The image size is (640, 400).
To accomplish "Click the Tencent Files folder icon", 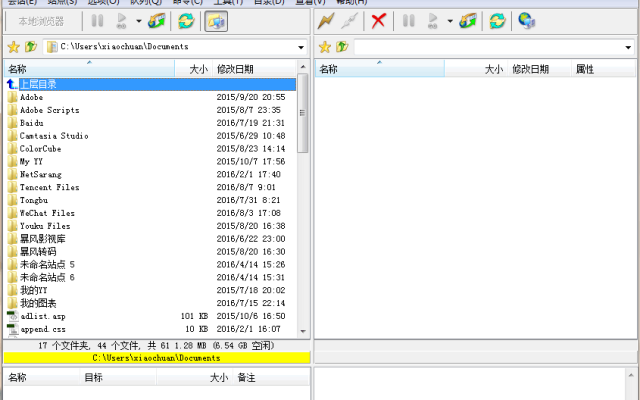I will (13, 187).
